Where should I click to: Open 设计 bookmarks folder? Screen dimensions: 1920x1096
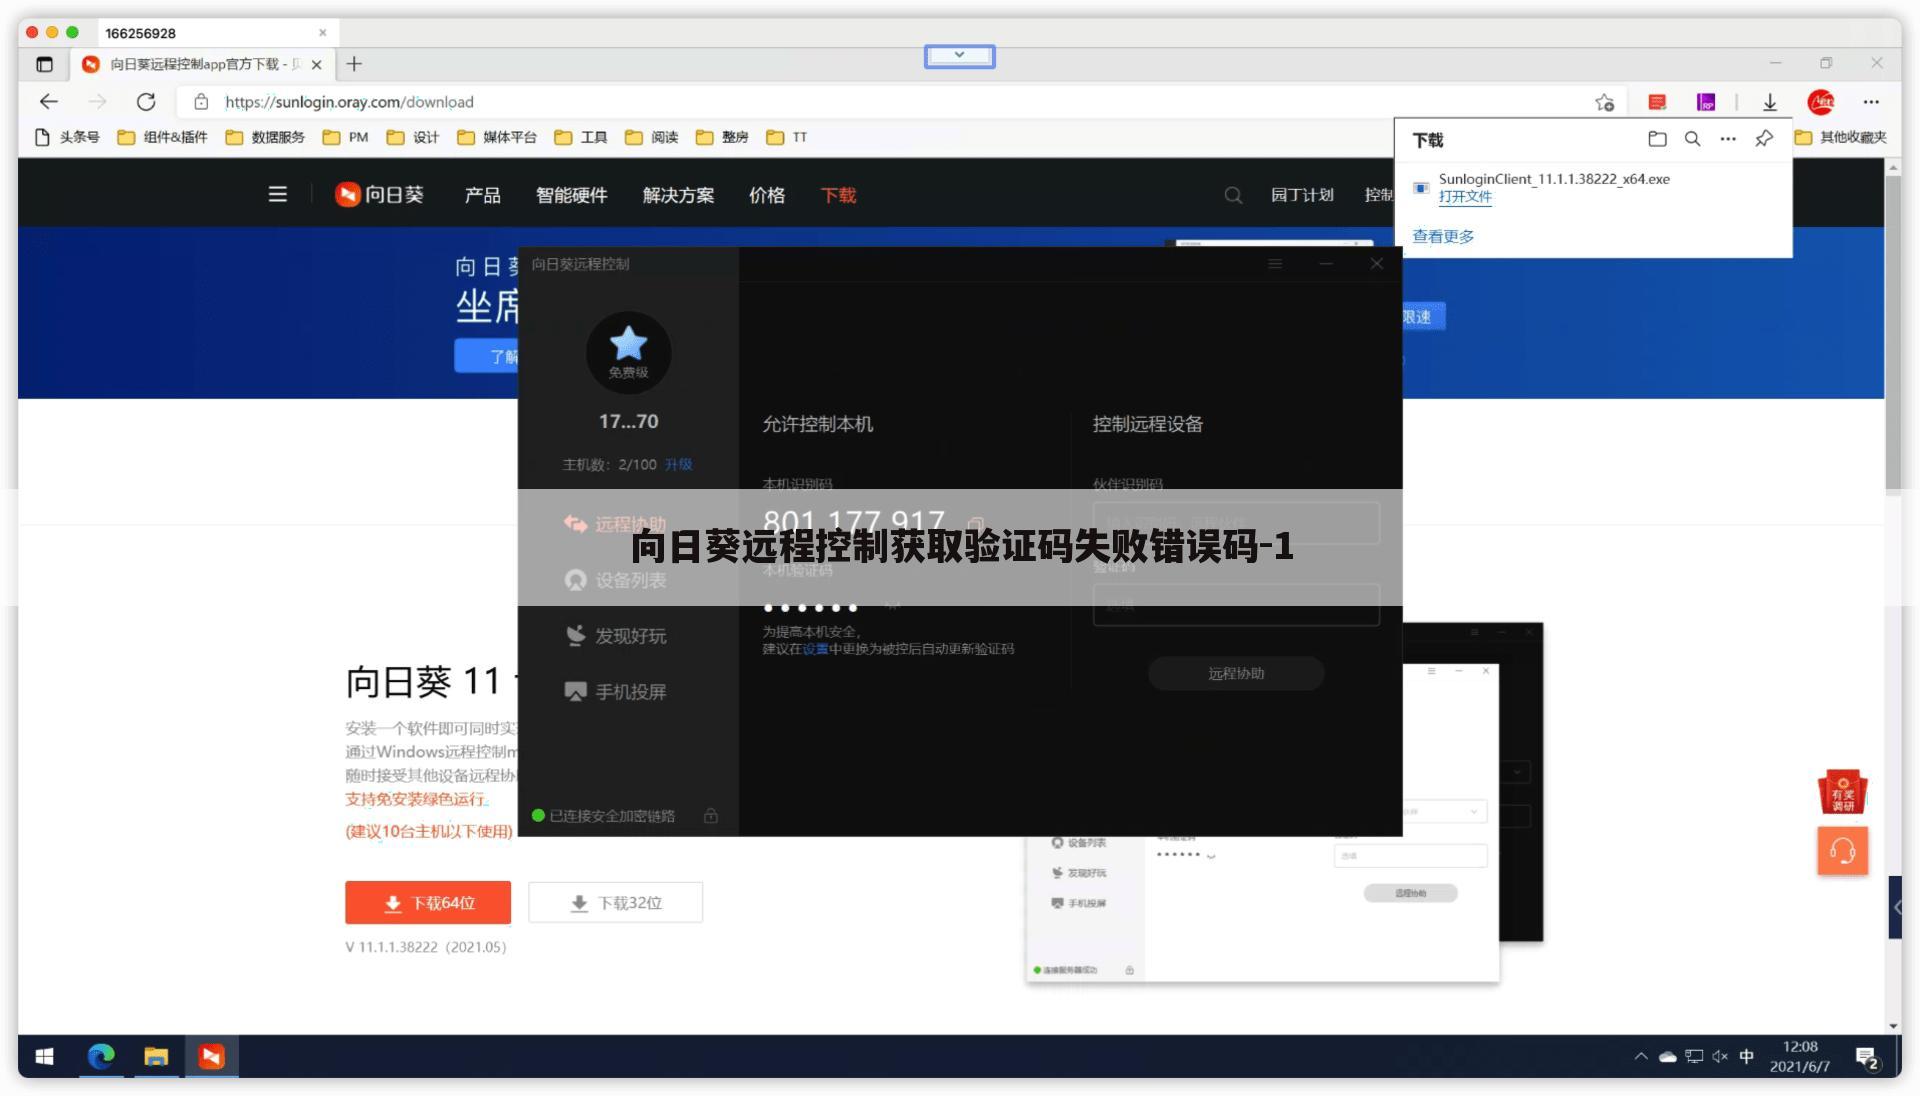413,137
